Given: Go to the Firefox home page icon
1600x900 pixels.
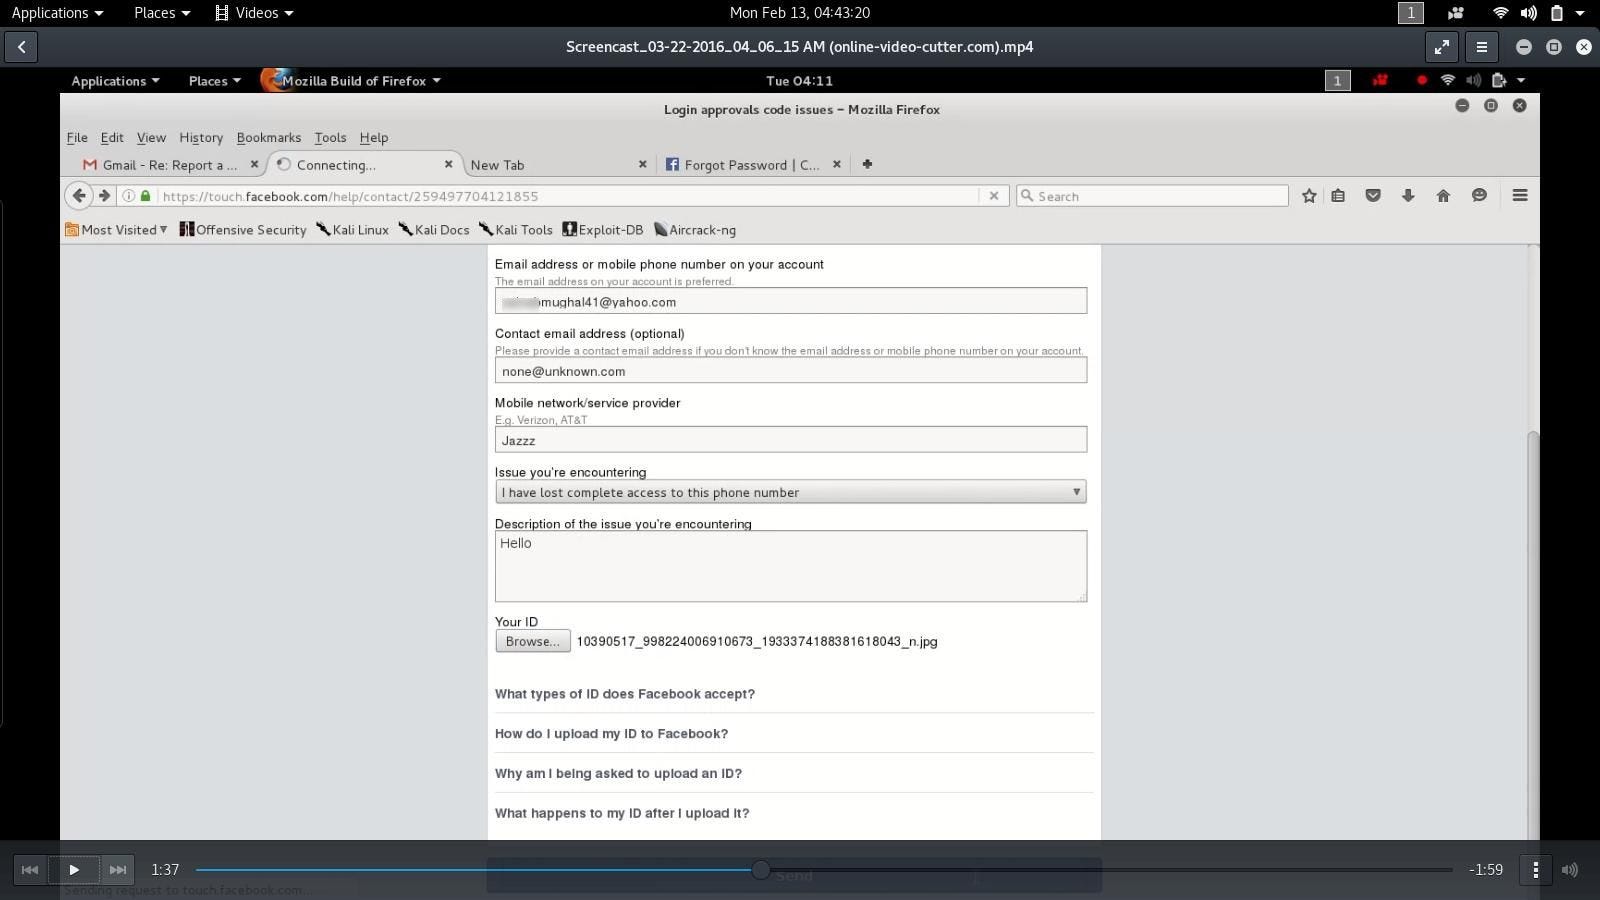Looking at the screenshot, I should tap(1443, 196).
